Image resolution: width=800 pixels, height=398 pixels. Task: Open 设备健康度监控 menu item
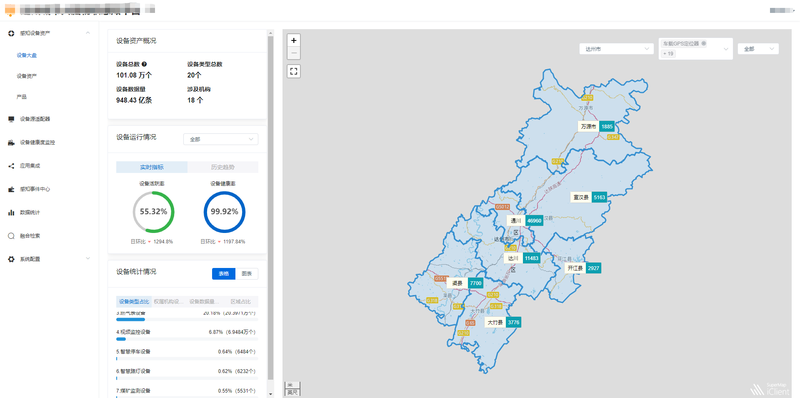(37, 142)
